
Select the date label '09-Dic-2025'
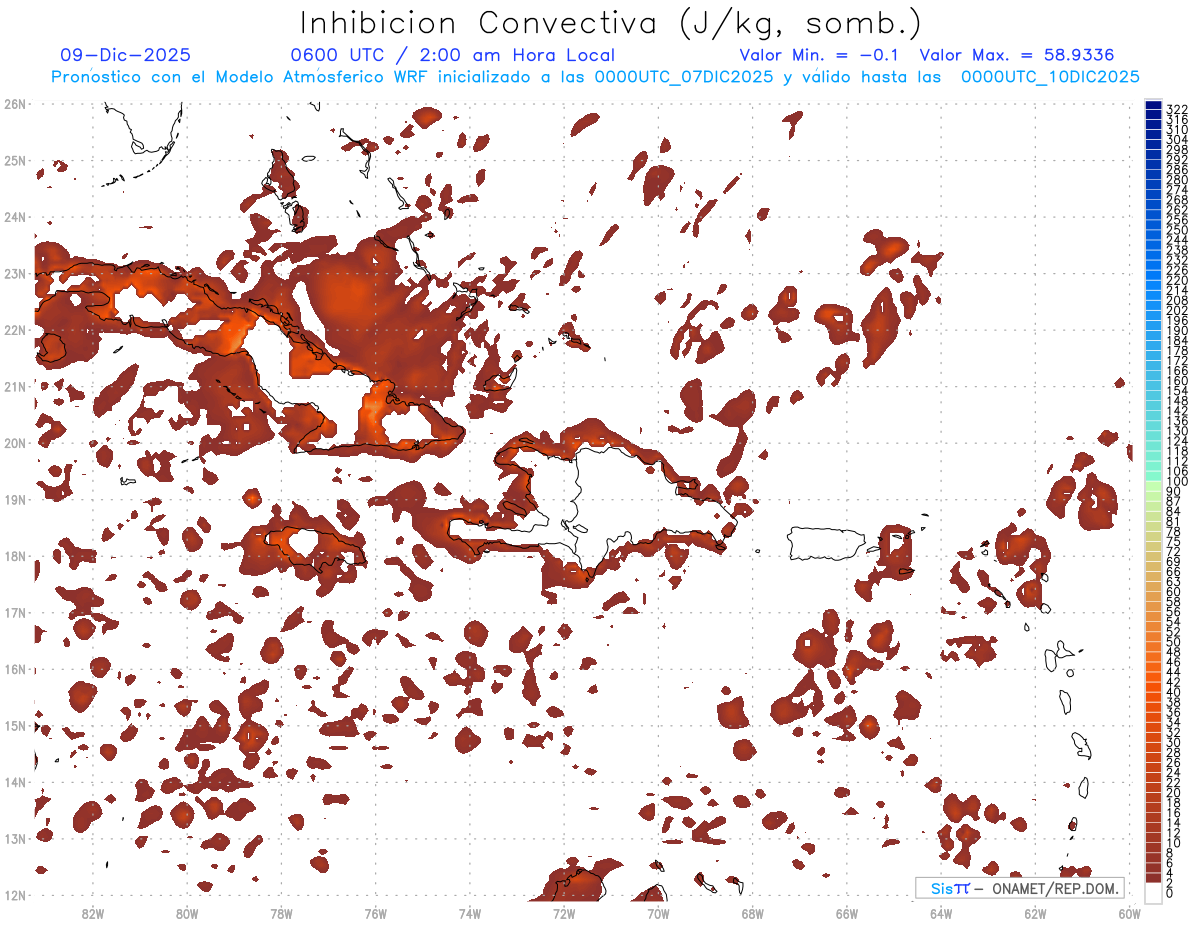click(125, 56)
